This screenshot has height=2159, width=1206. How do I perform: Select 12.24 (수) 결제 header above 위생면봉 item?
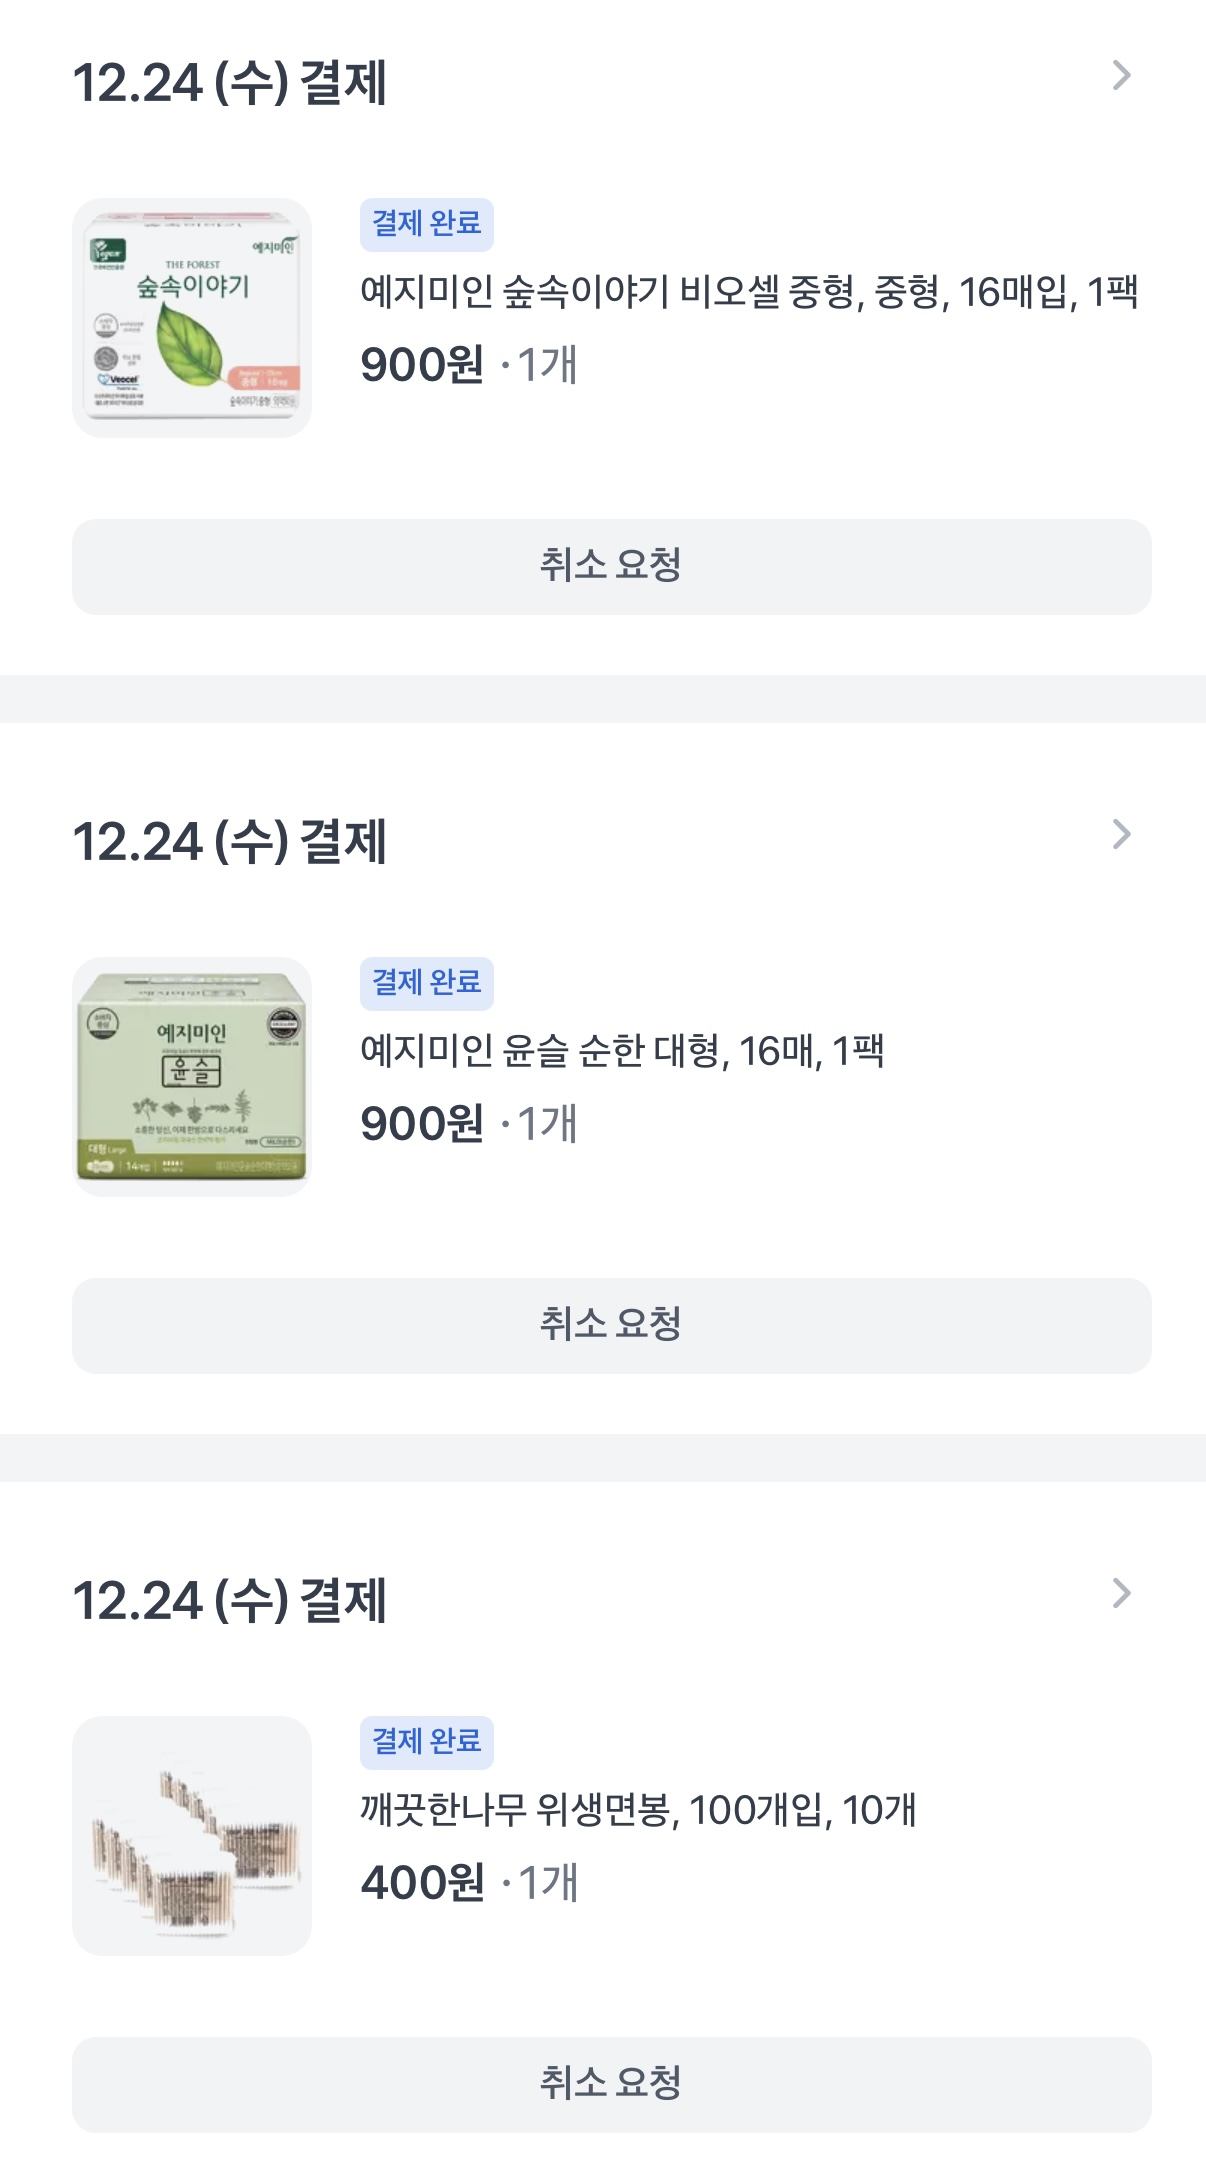(230, 1601)
